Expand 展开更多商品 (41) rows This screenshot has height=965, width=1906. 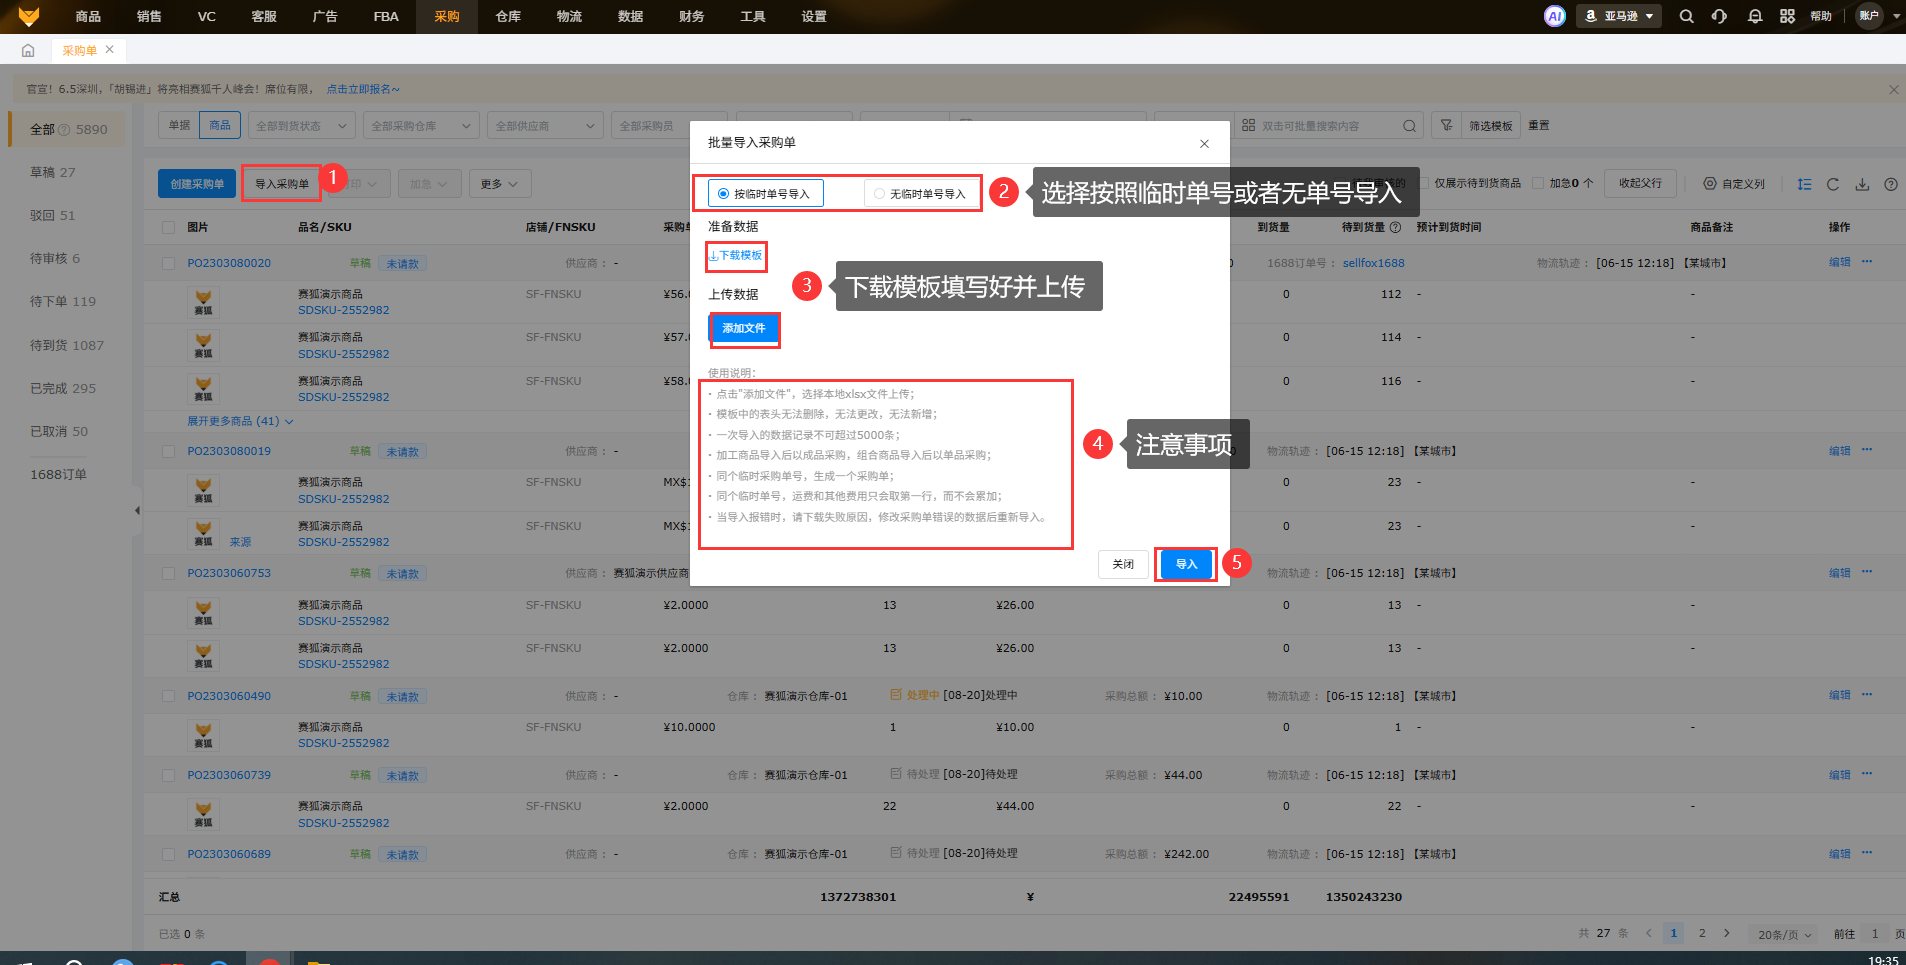(240, 421)
